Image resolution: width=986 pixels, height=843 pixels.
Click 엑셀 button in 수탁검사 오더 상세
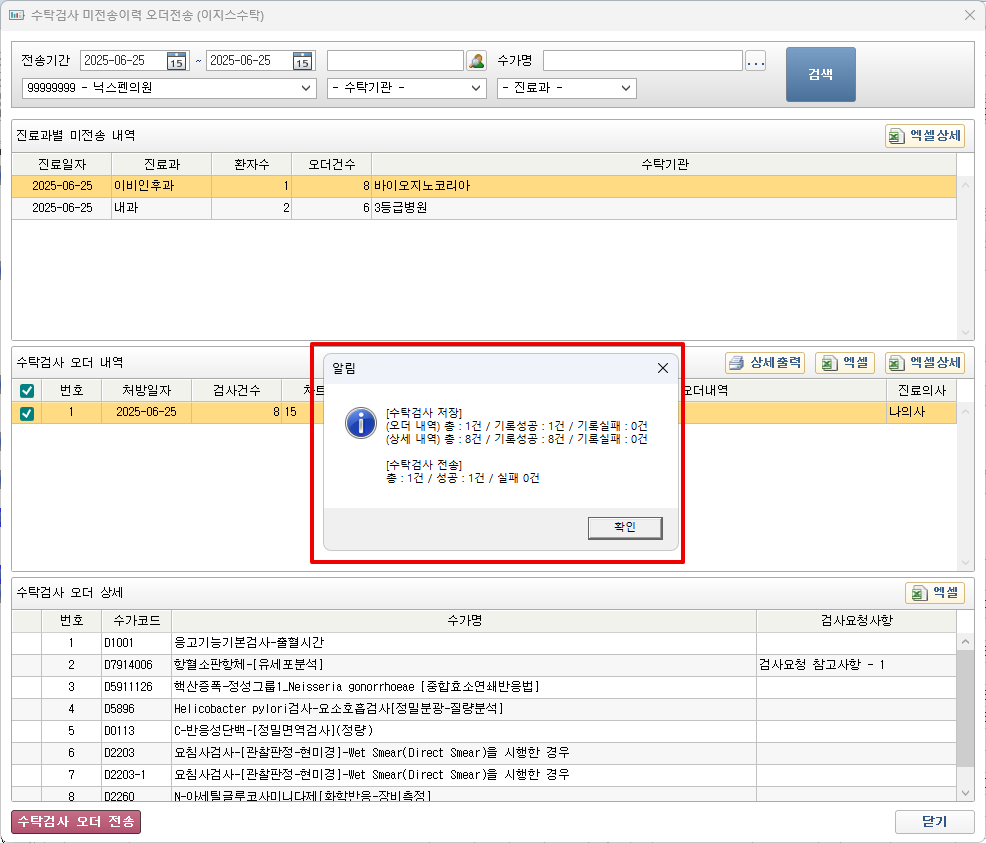935,593
